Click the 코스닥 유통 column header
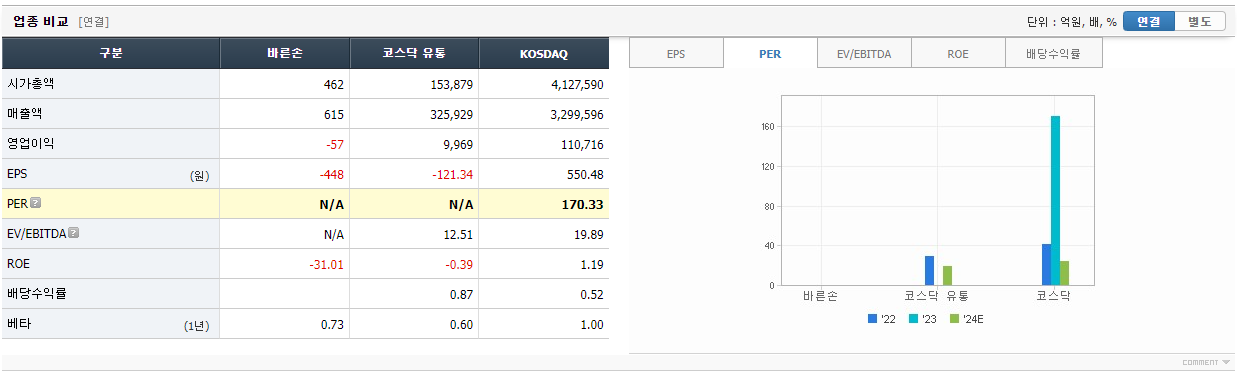Image resolution: width=1237 pixels, height=373 pixels. click(414, 53)
